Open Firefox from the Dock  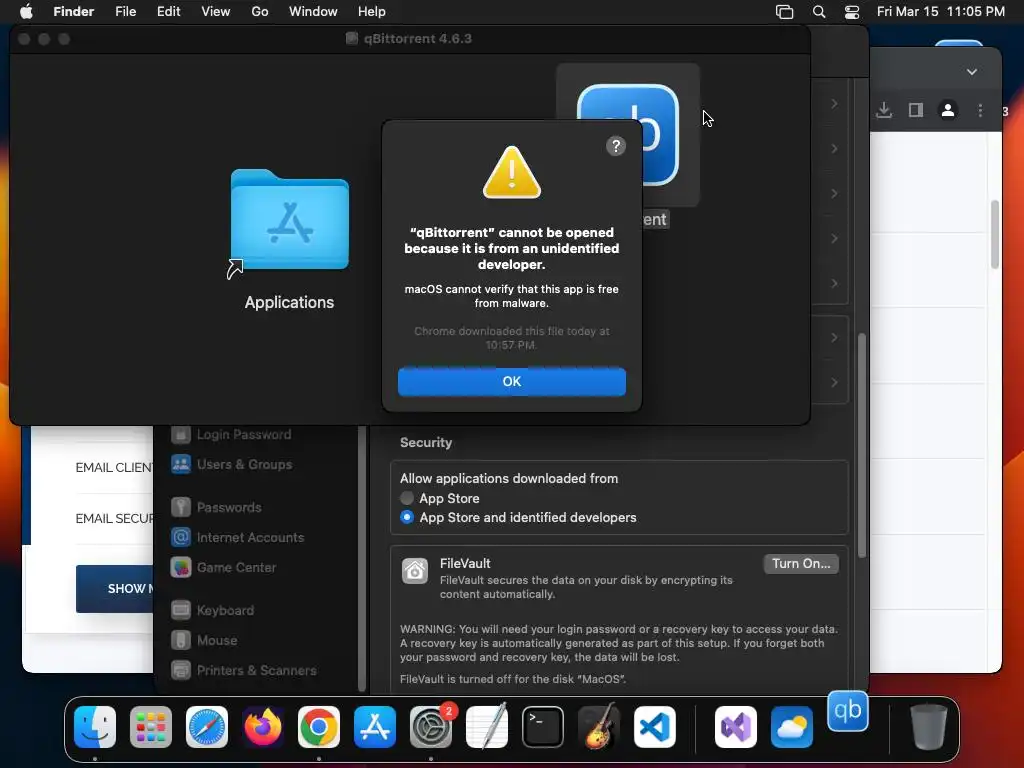[x=263, y=727]
